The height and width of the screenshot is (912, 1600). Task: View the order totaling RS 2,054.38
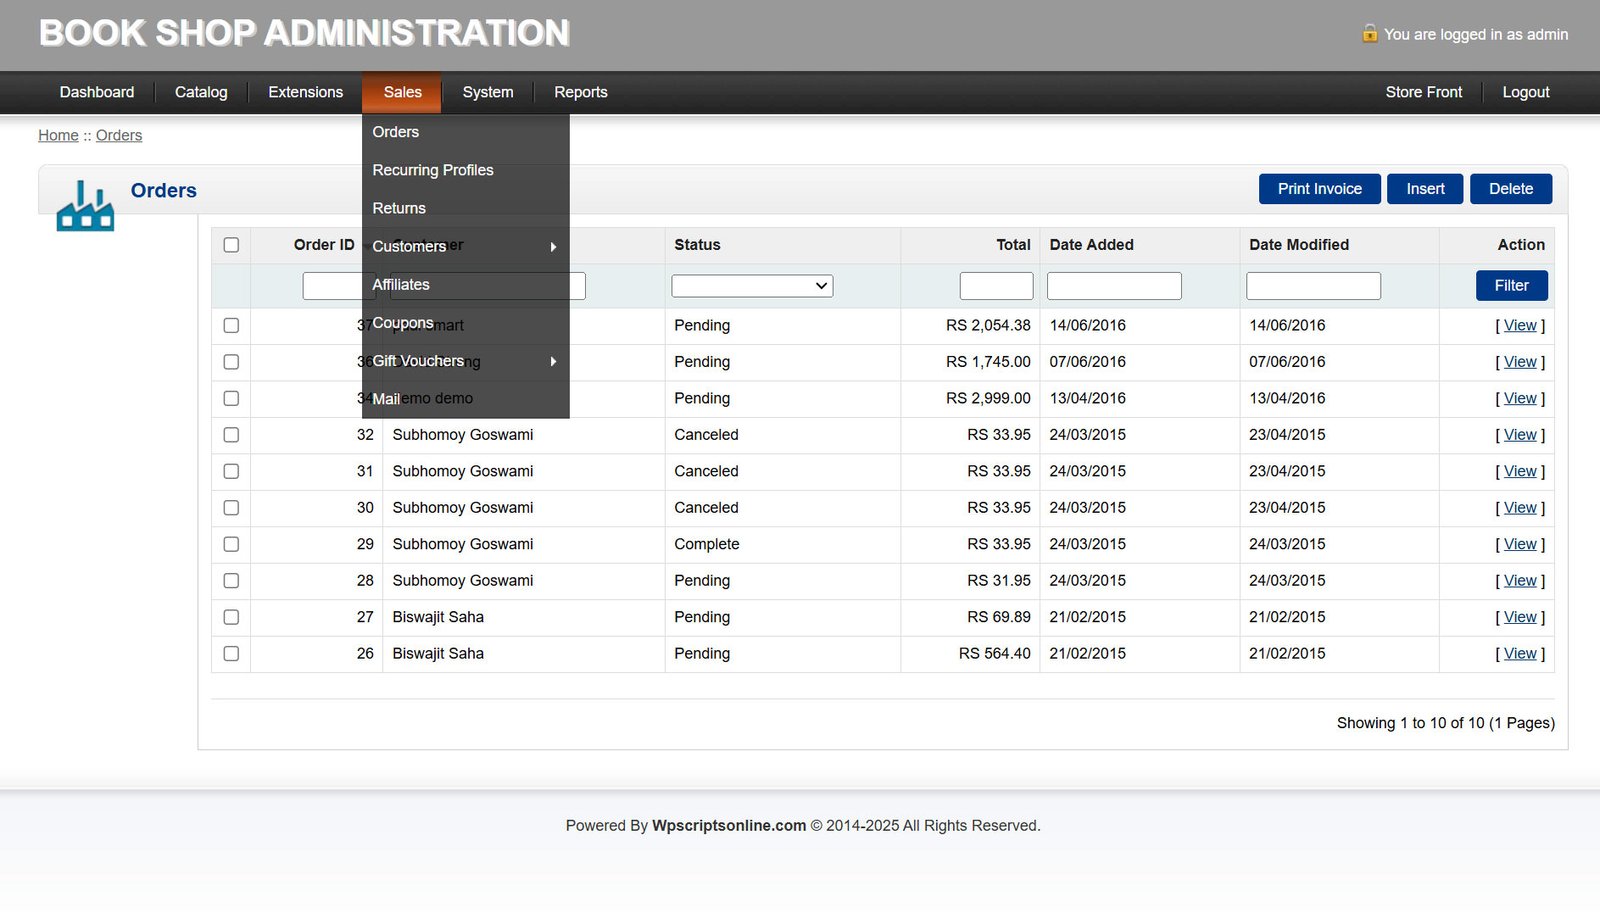pos(1520,326)
